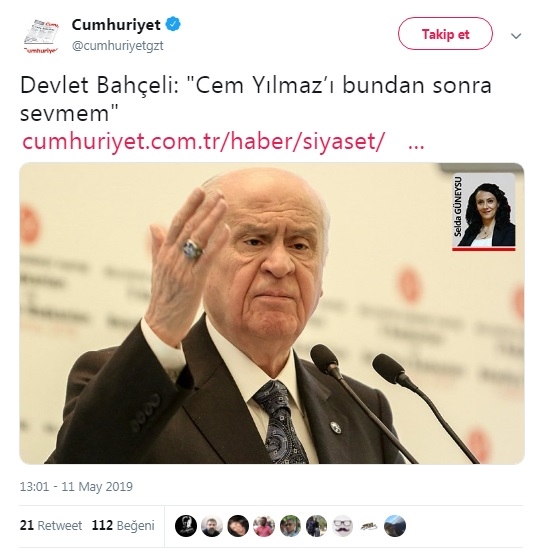Open the sunglasses man liker avatar
The image size is (539, 554).
click(290, 526)
